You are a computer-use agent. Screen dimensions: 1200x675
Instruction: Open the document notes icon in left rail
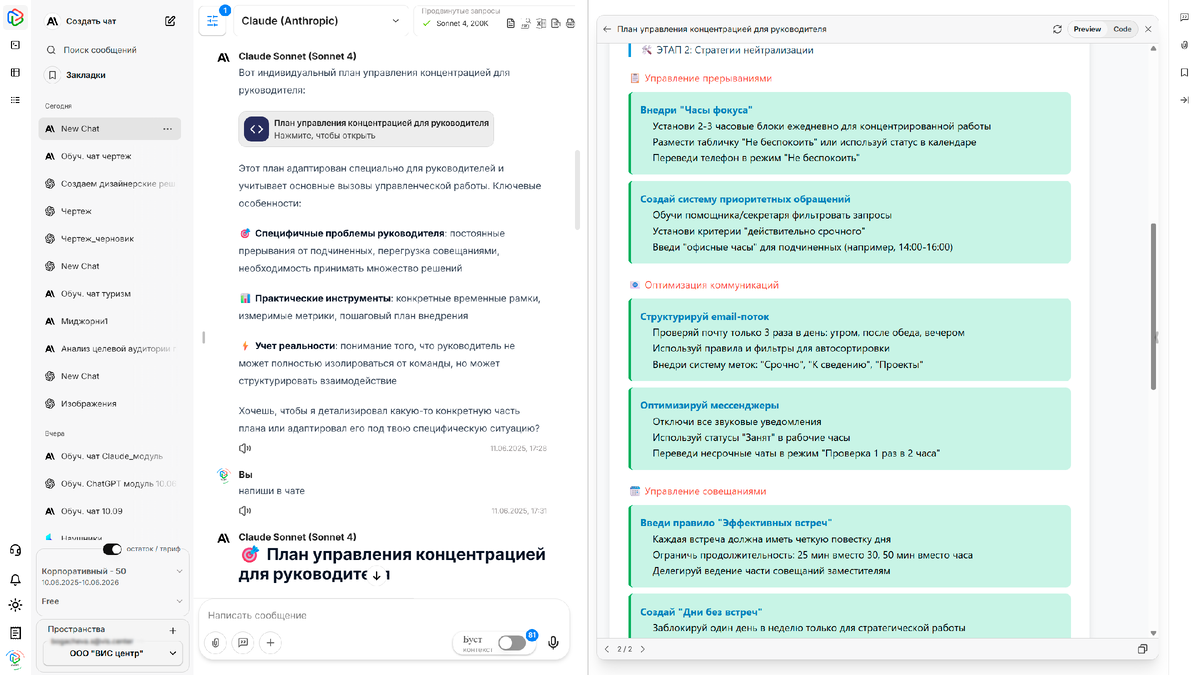tap(15, 632)
